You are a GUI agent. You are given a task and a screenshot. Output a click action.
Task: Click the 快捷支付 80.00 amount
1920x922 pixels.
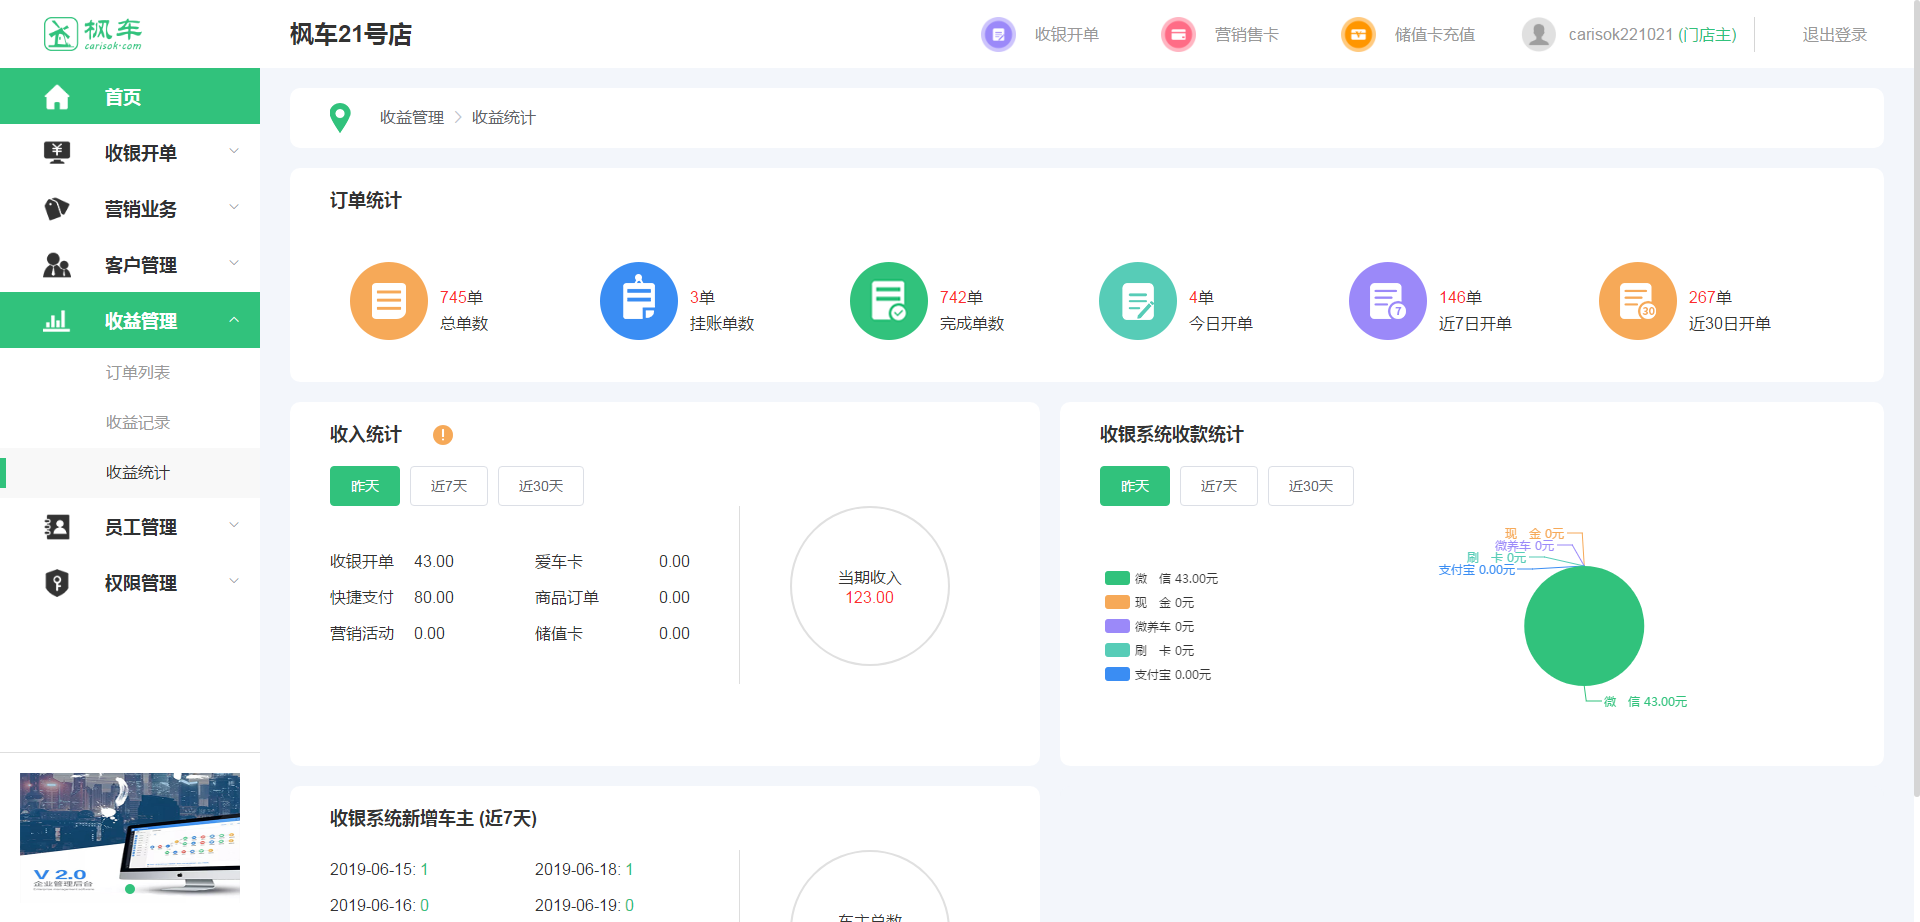coord(434,598)
